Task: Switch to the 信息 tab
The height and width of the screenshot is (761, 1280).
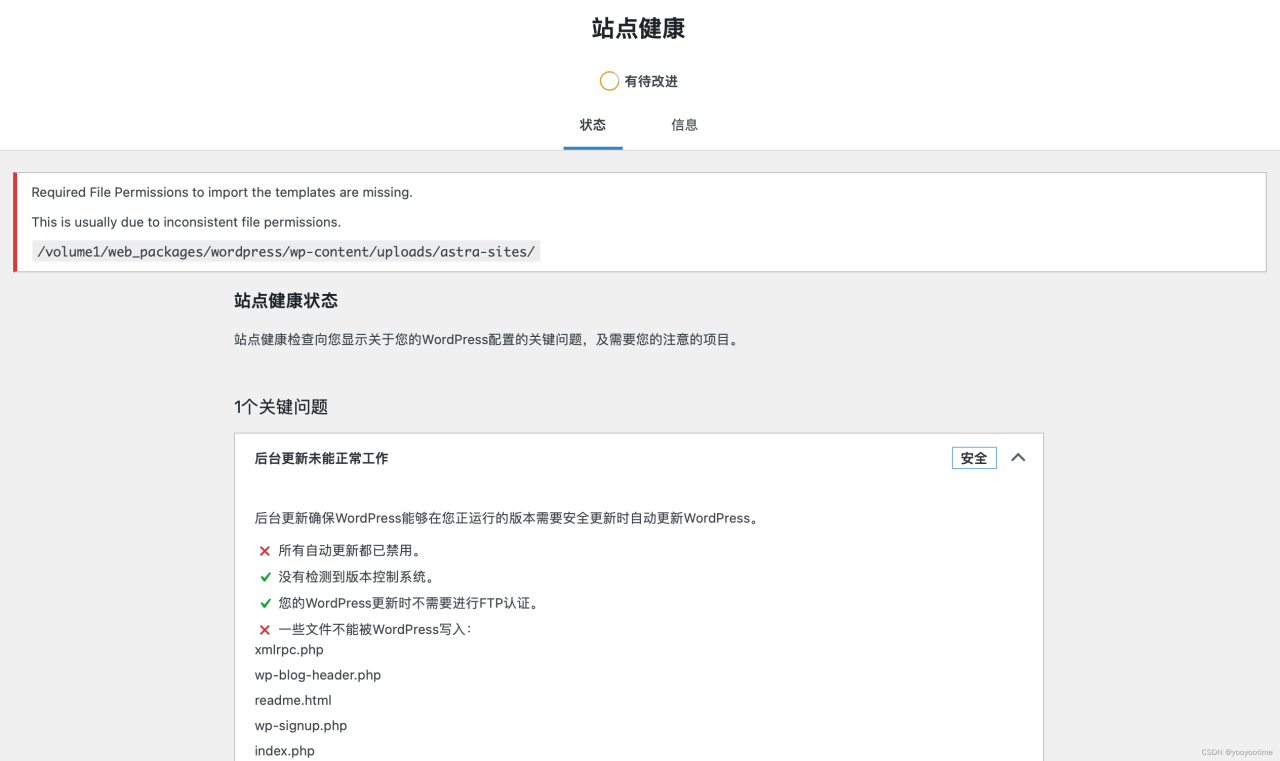Action: (685, 124)
